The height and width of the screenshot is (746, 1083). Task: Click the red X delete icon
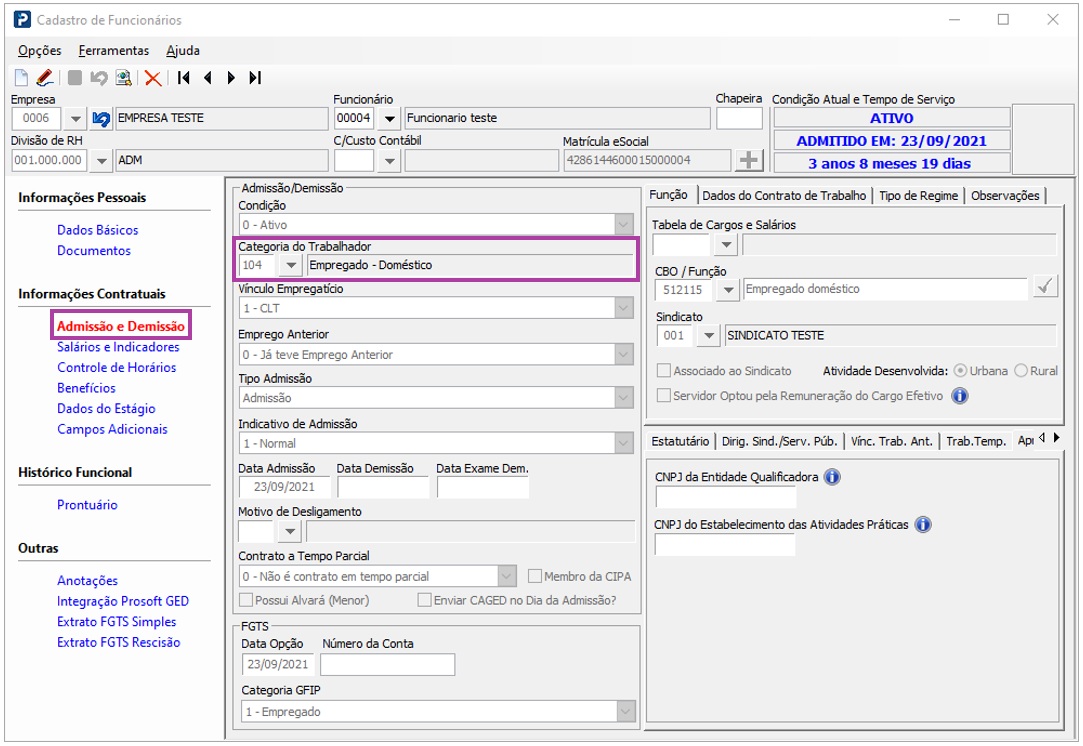click(153, 78)
